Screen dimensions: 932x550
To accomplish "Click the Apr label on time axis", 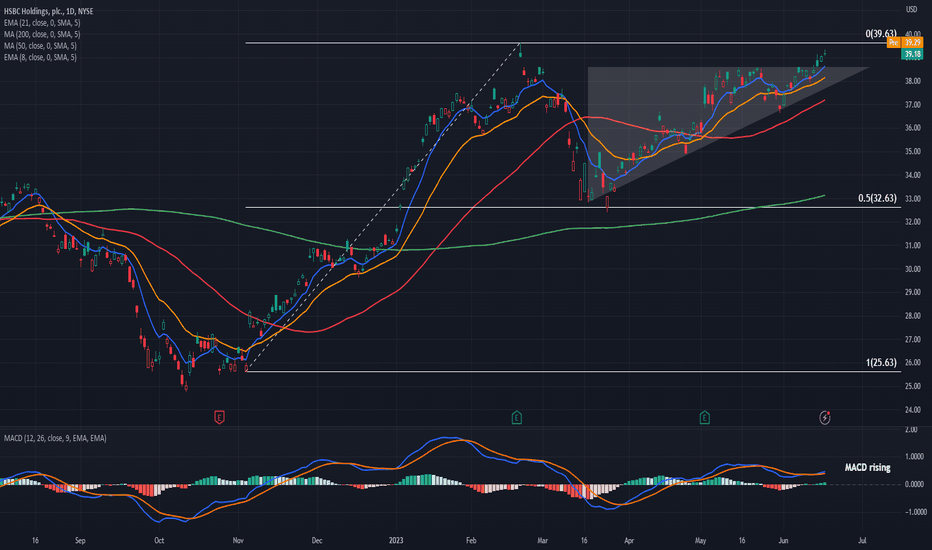I will pos(629,540).
